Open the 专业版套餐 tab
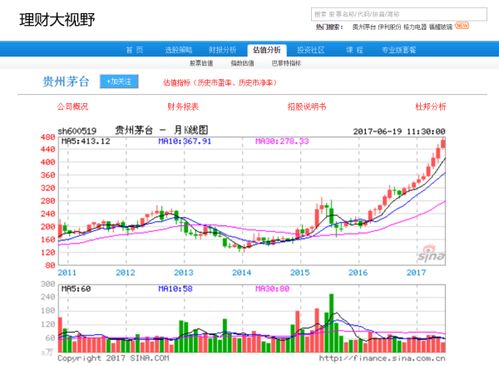Viewport: 499px width, 365px height. click(x=399, y=50)
